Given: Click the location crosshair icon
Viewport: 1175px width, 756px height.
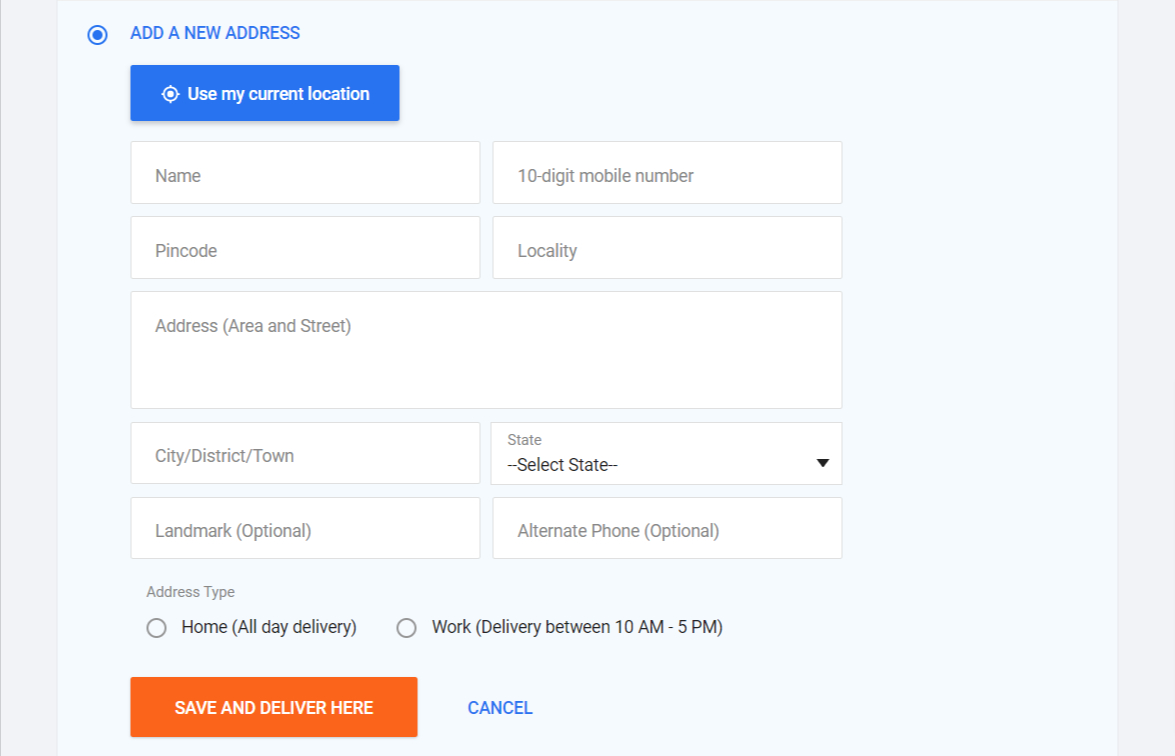Looking at the screenshot, I should pyautogui.click(x=170, y=94).
